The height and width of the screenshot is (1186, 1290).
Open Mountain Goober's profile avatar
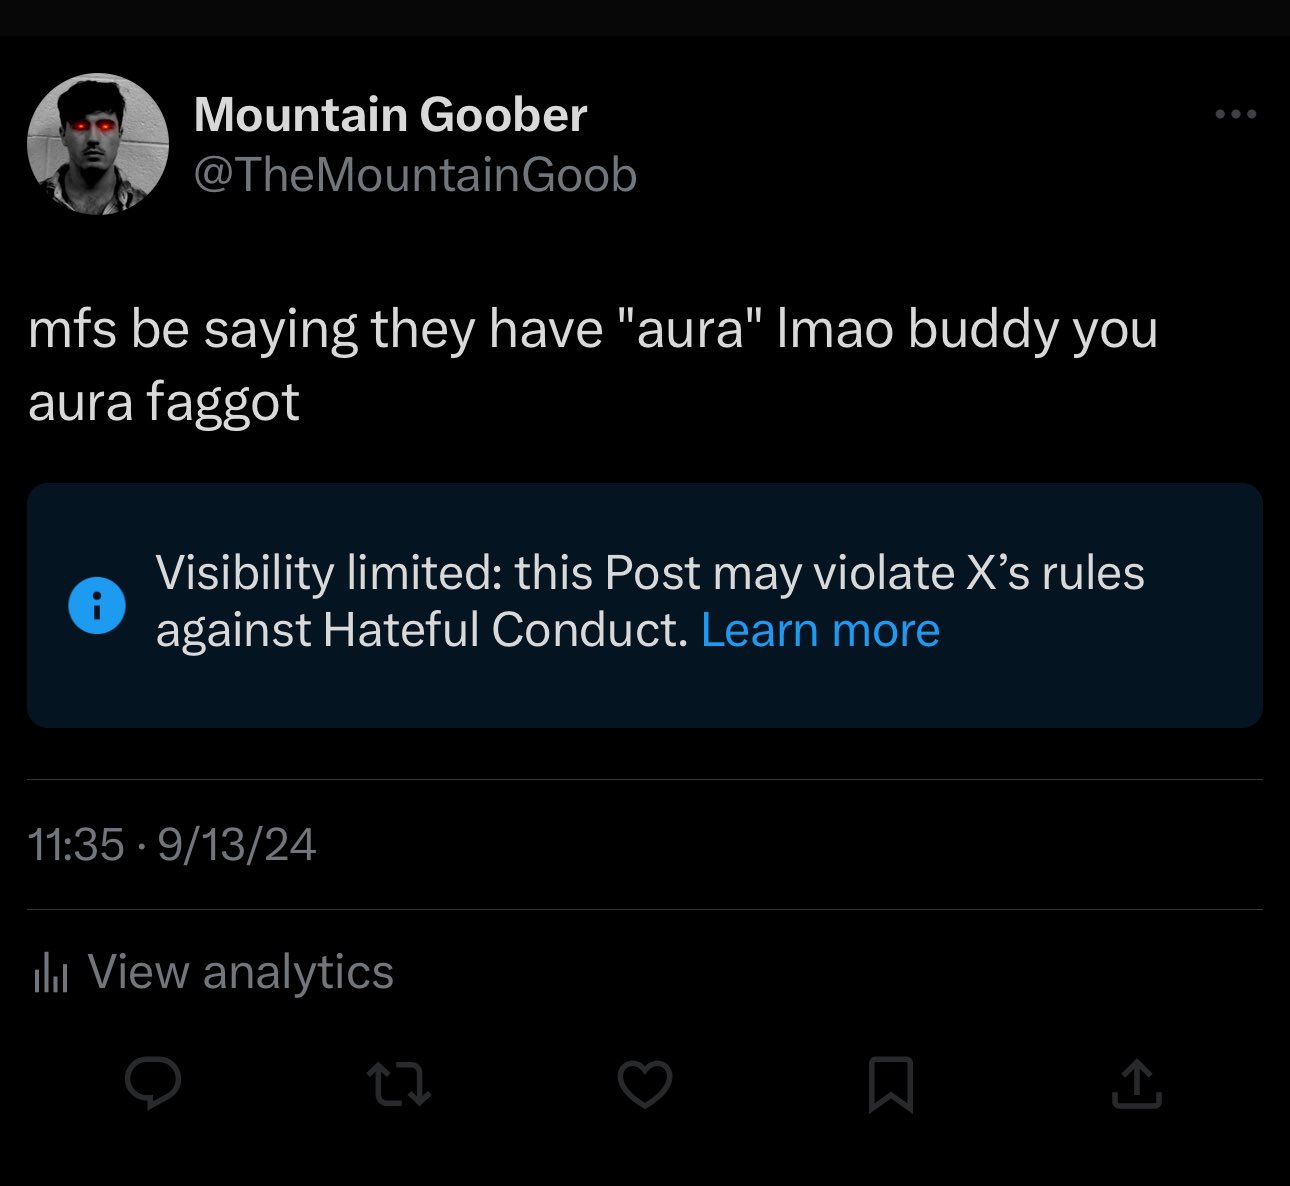[98, 144]
